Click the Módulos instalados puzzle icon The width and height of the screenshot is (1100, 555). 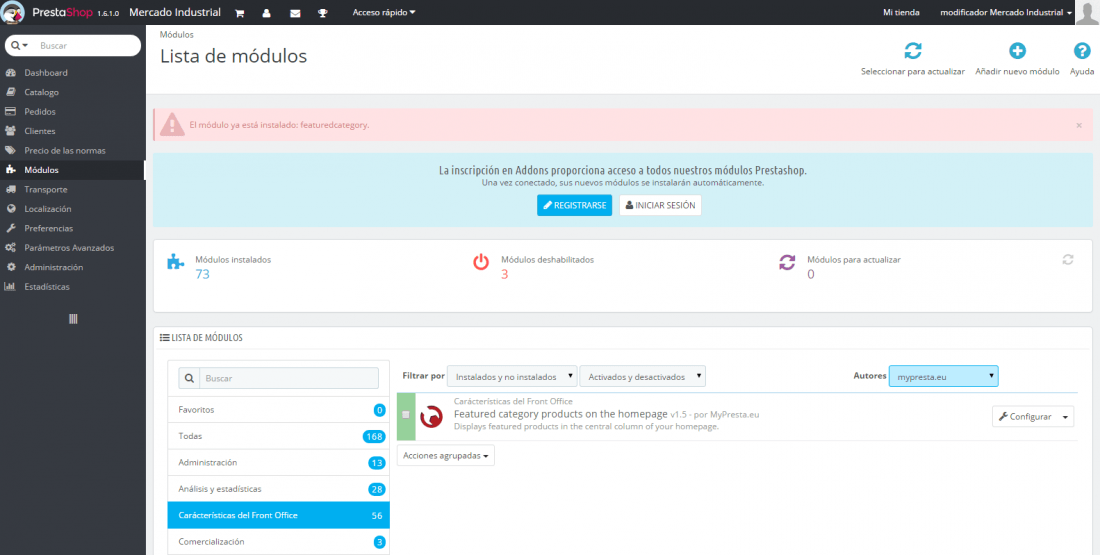(175, 262)
